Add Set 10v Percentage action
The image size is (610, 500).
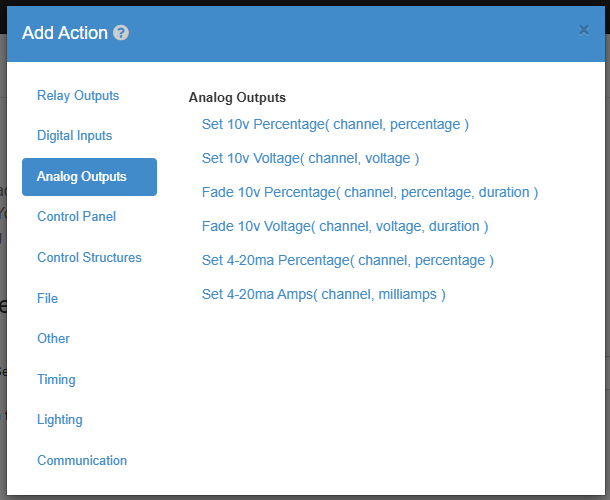pos(335,125)
